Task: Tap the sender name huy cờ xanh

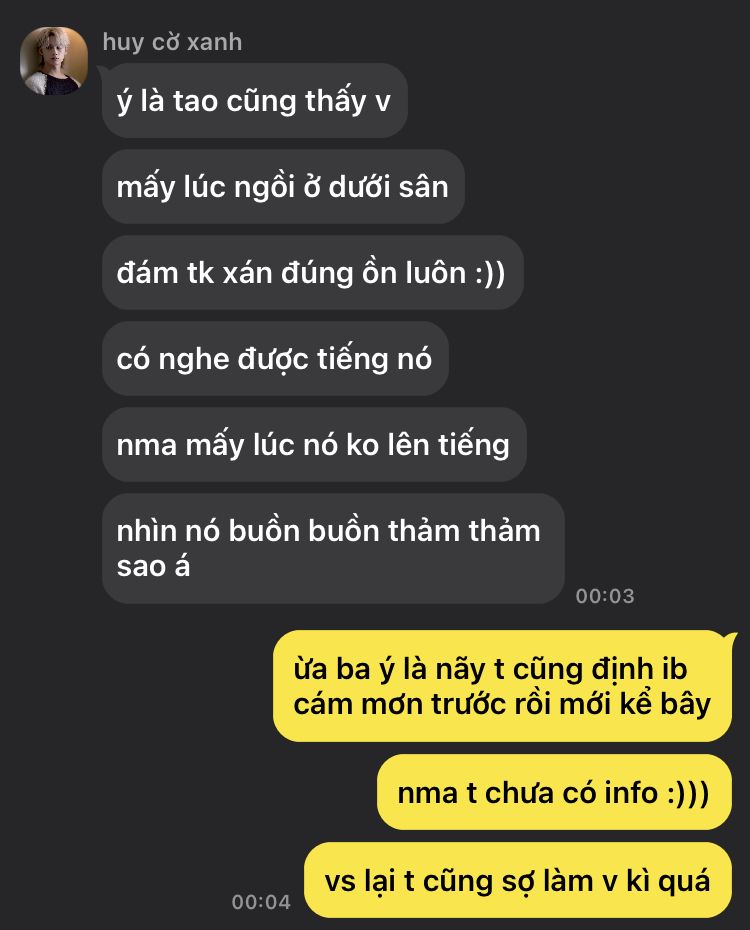Action: pos(173,42)
